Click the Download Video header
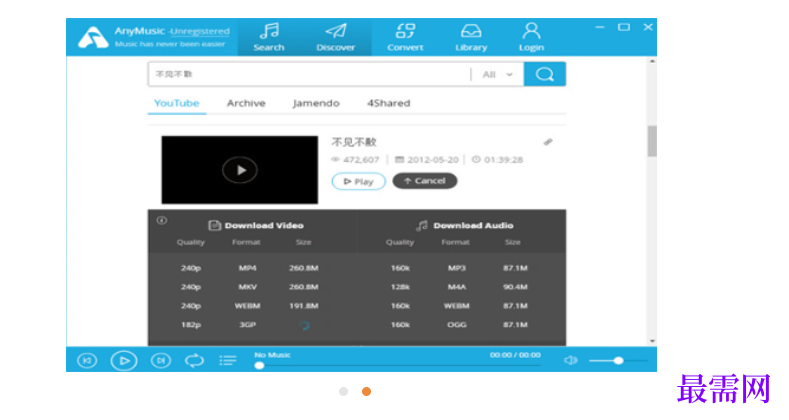This screenshot has width=789, height=420. (256, 225)
